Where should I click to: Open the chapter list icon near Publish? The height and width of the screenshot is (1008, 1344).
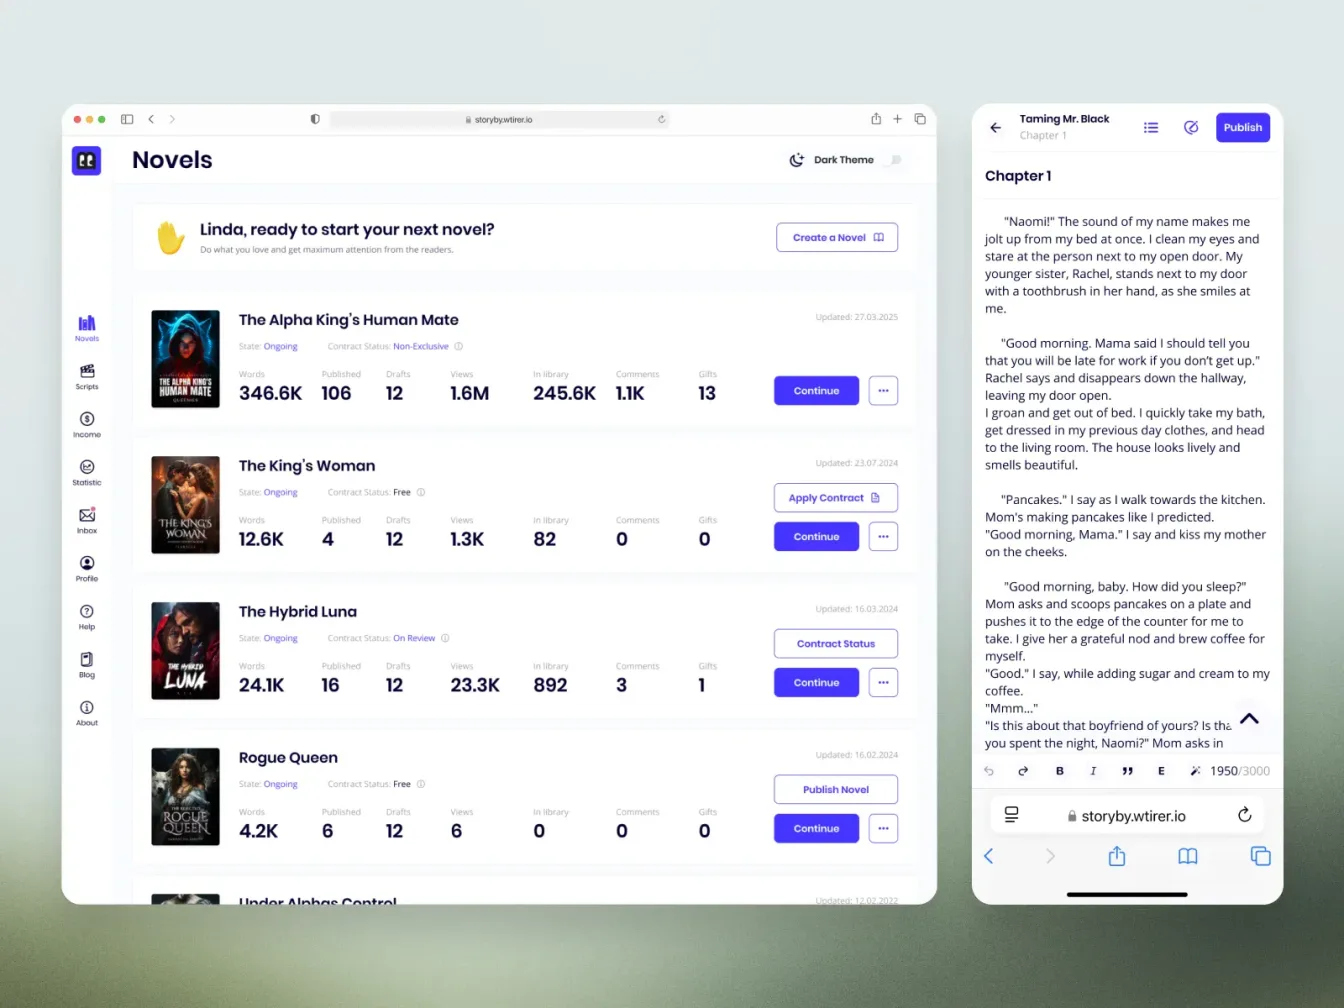(1151, 127)
